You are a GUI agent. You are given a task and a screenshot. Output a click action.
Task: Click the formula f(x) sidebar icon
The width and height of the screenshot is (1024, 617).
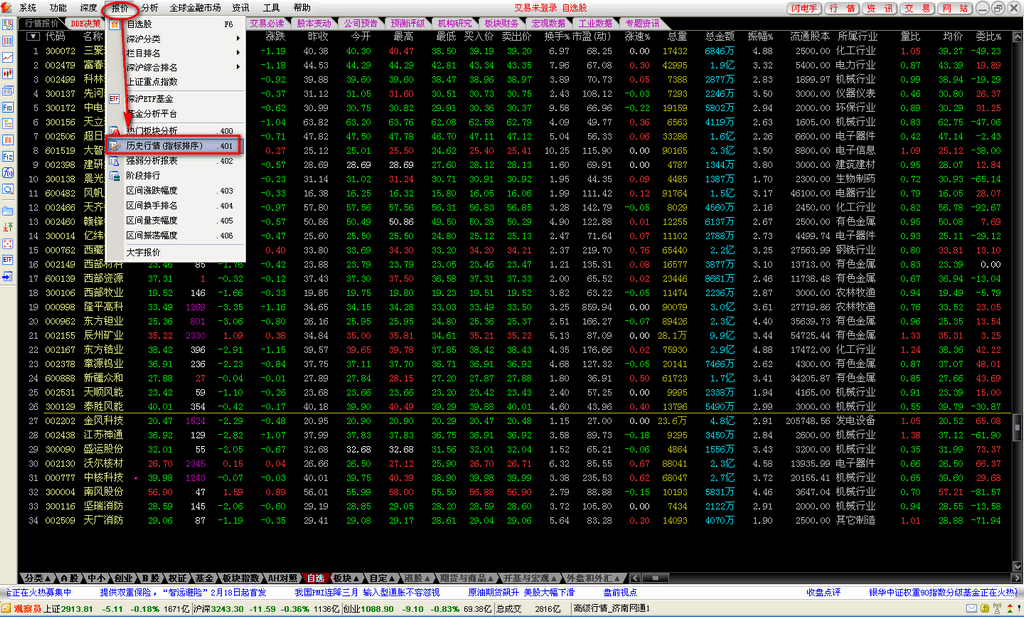point(7,173)
